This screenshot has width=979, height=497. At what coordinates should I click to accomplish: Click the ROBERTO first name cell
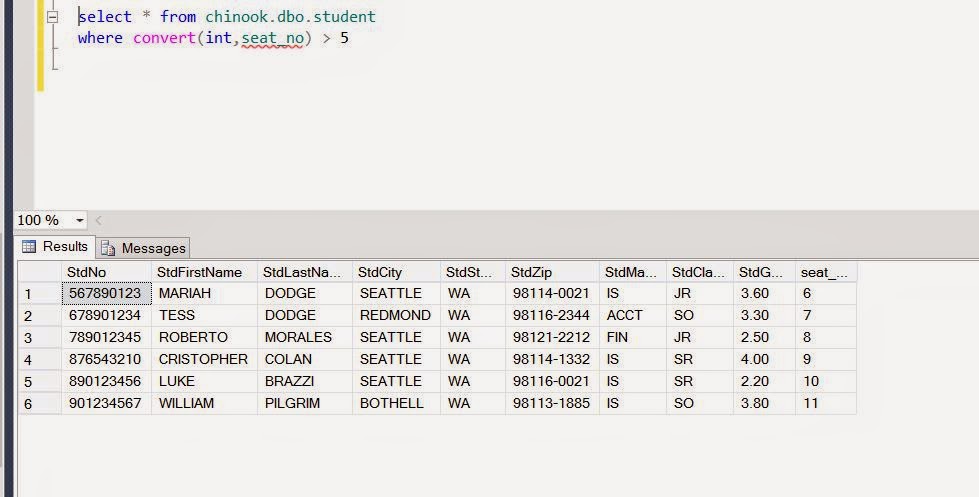(204, 337)
